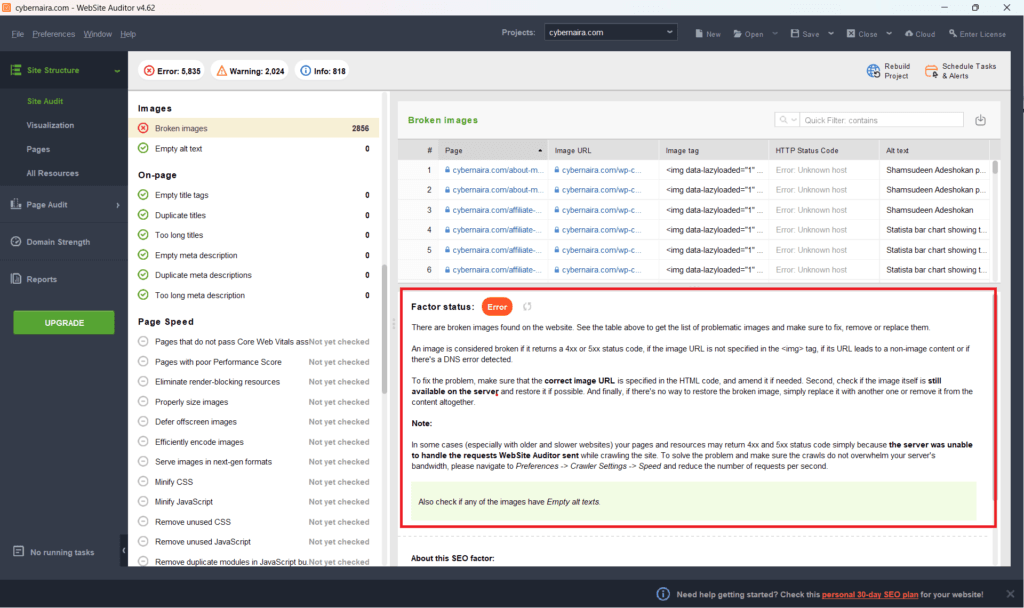Image resolution: width=1024 pixels, height=608 pixels.
Task: Toggle the Info: 818 filter
Action: pos(323,71)
